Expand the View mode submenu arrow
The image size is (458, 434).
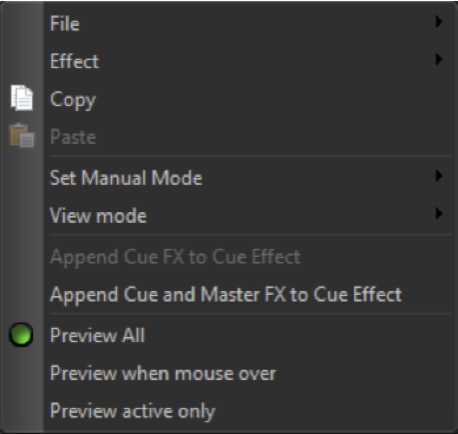point(439,214)
